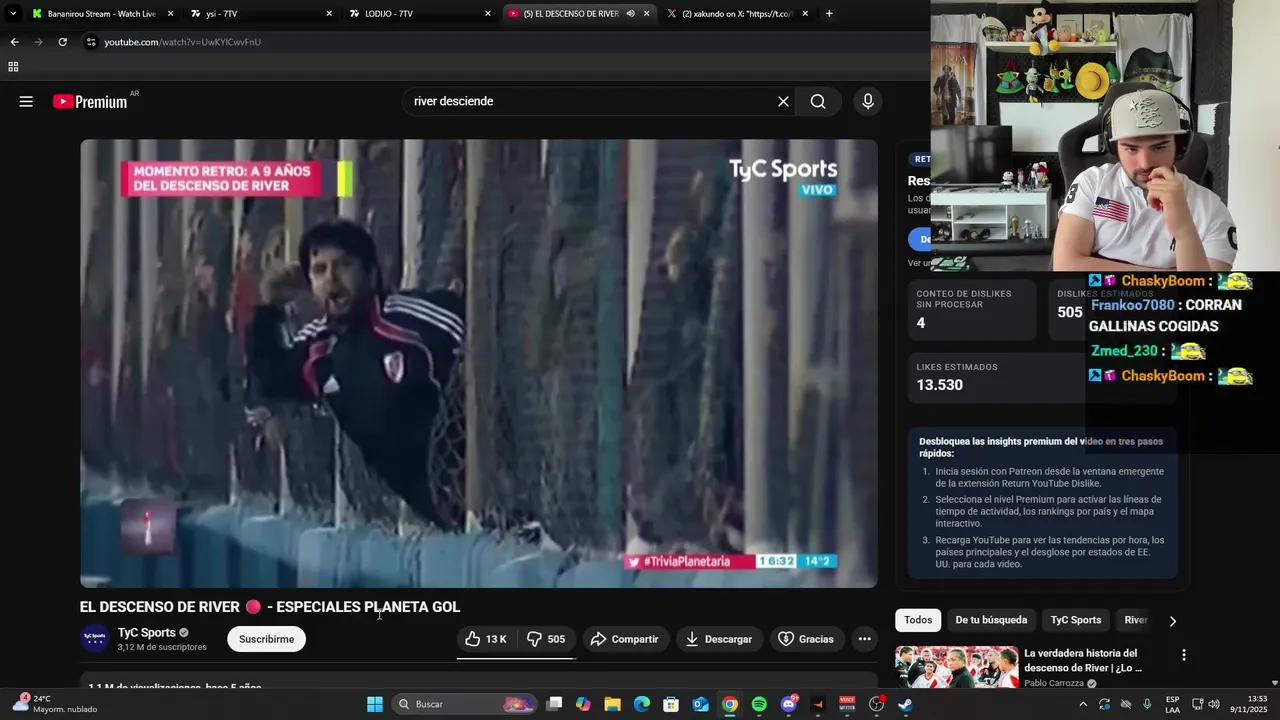
Task: Select the TyC Sports filter chip
Action: point(1075,620)
